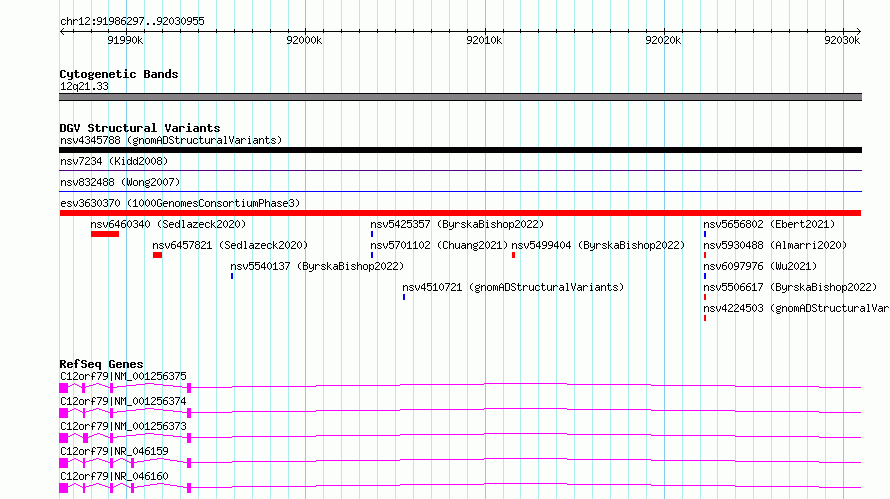The image size is (890, 499).
Task: Open variant nsv7234 (Kidd2008)
Action: (x=114, y=161)
